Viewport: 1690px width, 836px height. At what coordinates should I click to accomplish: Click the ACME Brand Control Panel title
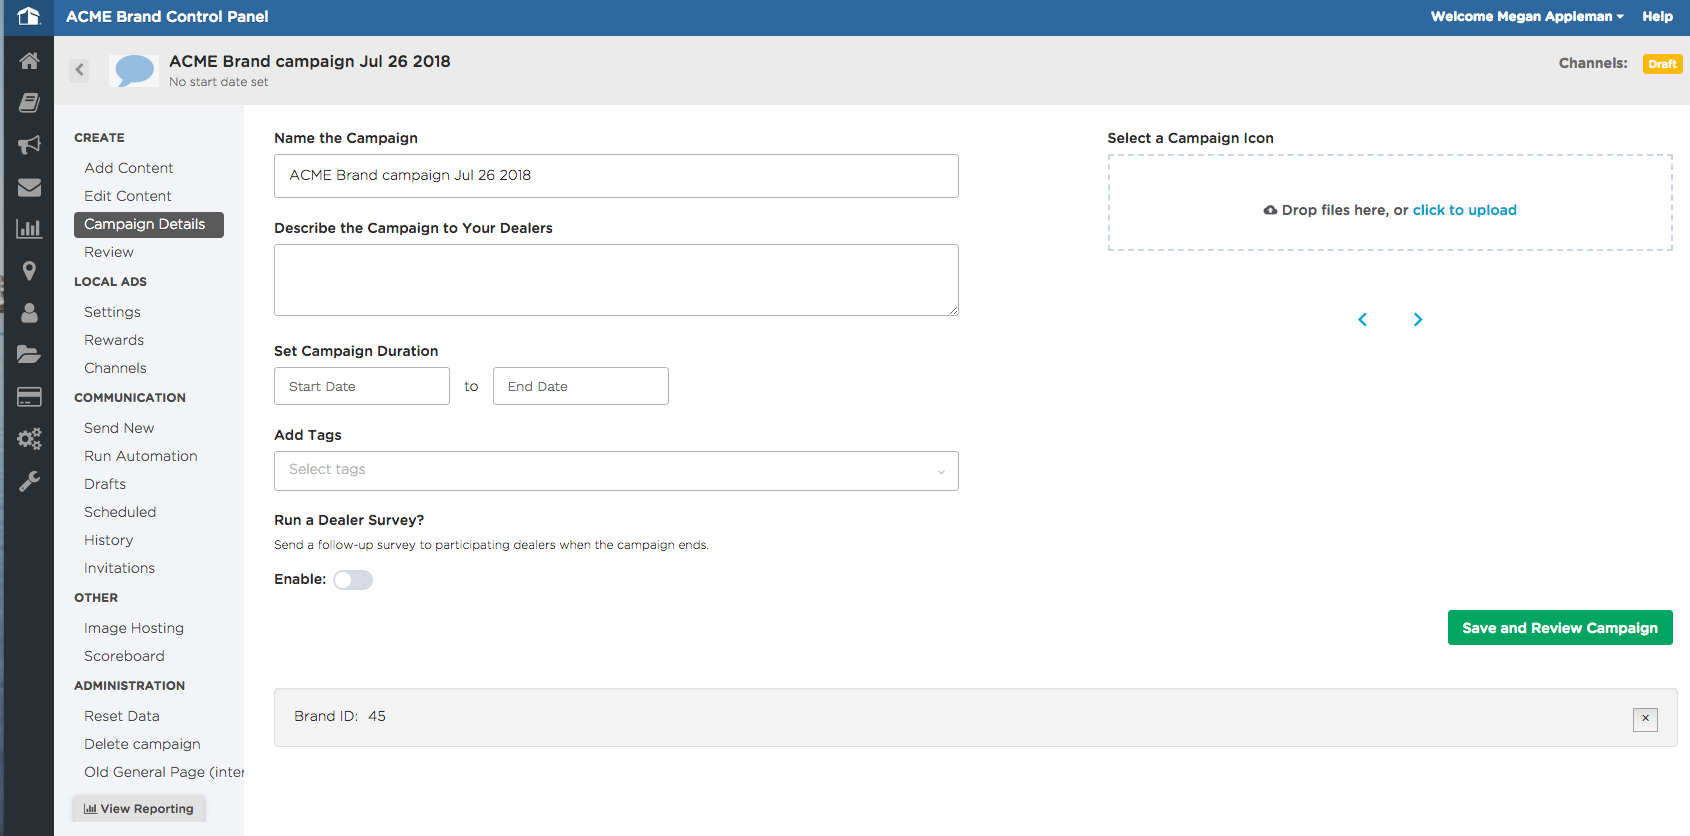point(167,16)
